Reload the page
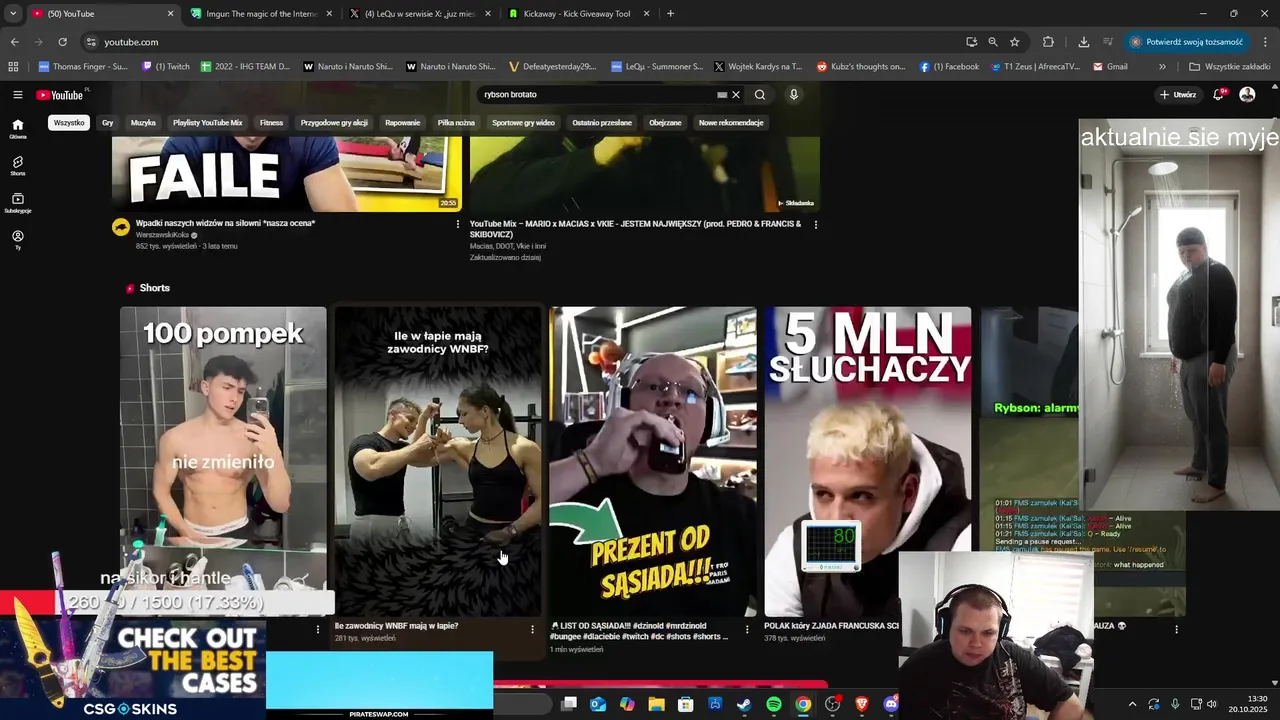 pyautogui.click(x=62, y=42)
